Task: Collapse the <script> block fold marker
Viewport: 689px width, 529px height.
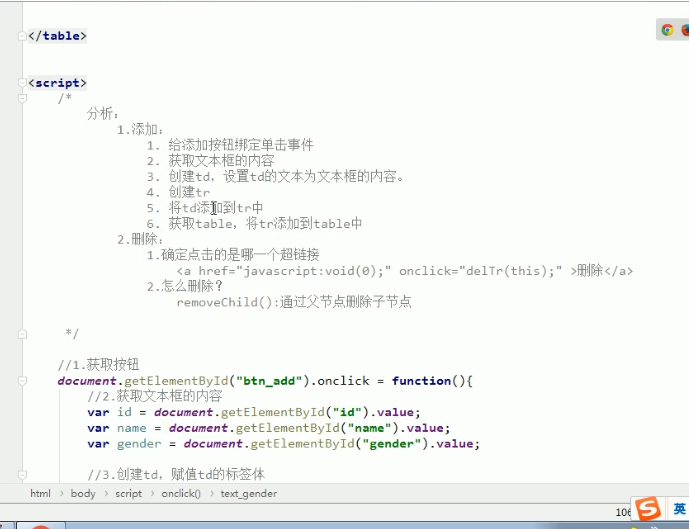Action: click(22, 83)
